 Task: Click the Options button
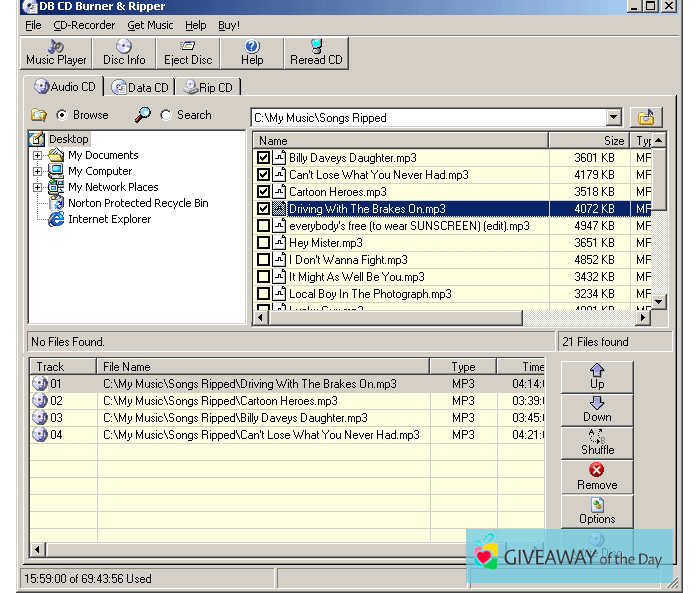pos(597,511)
